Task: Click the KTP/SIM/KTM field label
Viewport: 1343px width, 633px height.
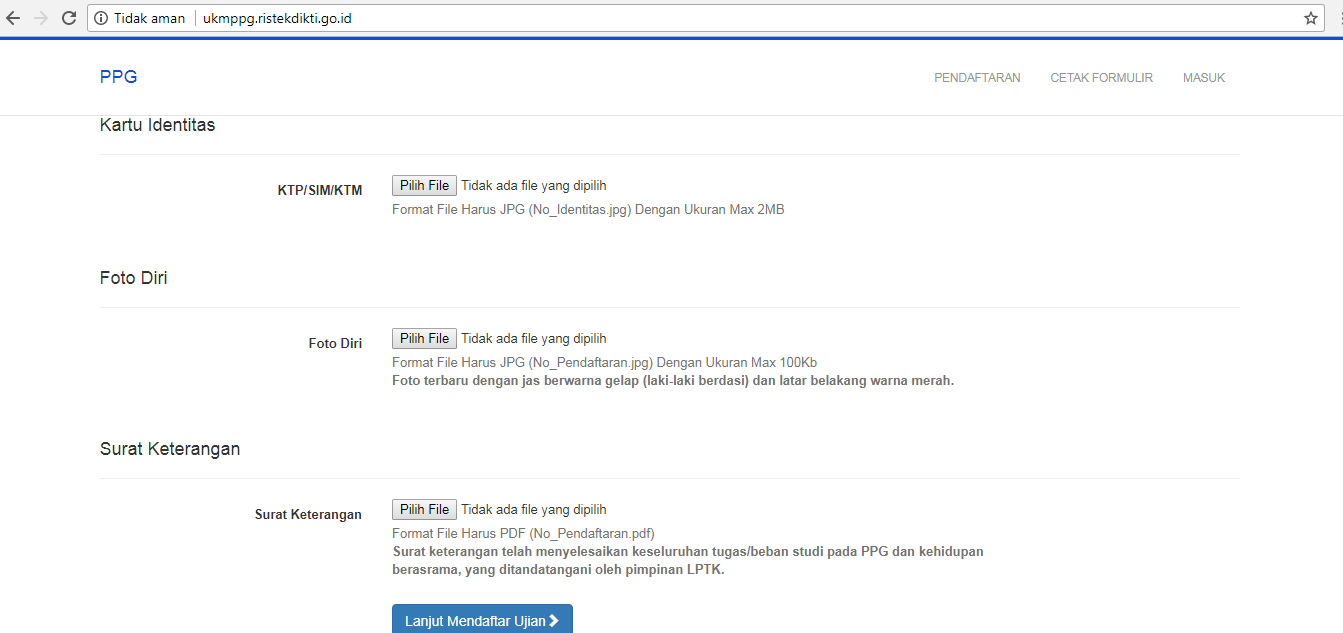Action: [320, 190]
